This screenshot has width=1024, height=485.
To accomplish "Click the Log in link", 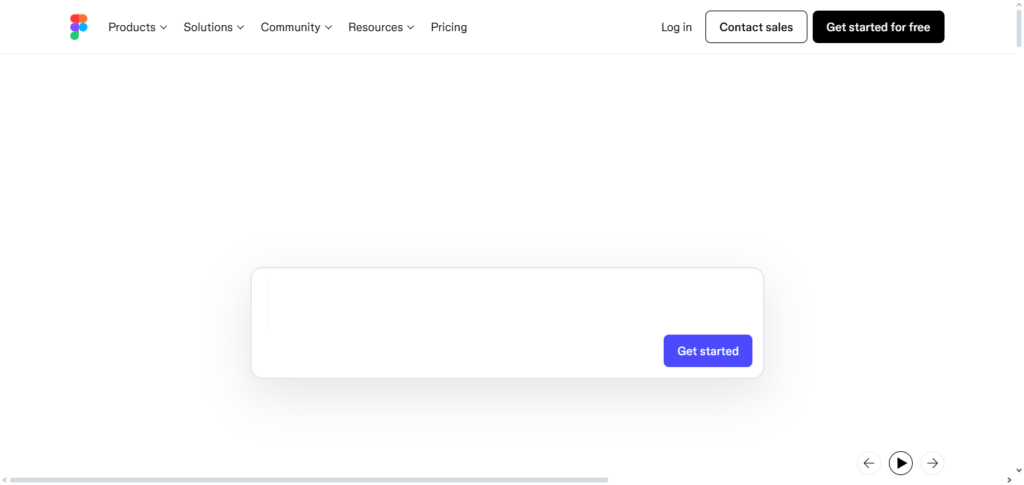I will pyautogui.click(x=676, y=27).
